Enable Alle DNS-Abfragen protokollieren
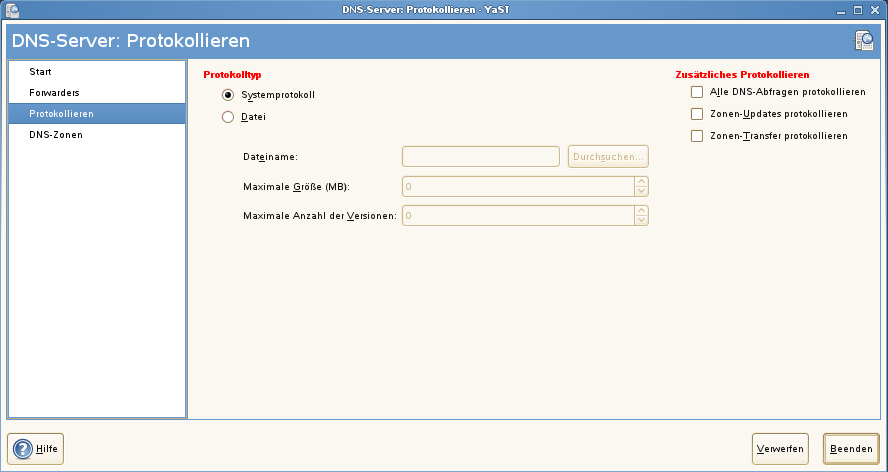 pyautogui.click(x=697, y=92)
